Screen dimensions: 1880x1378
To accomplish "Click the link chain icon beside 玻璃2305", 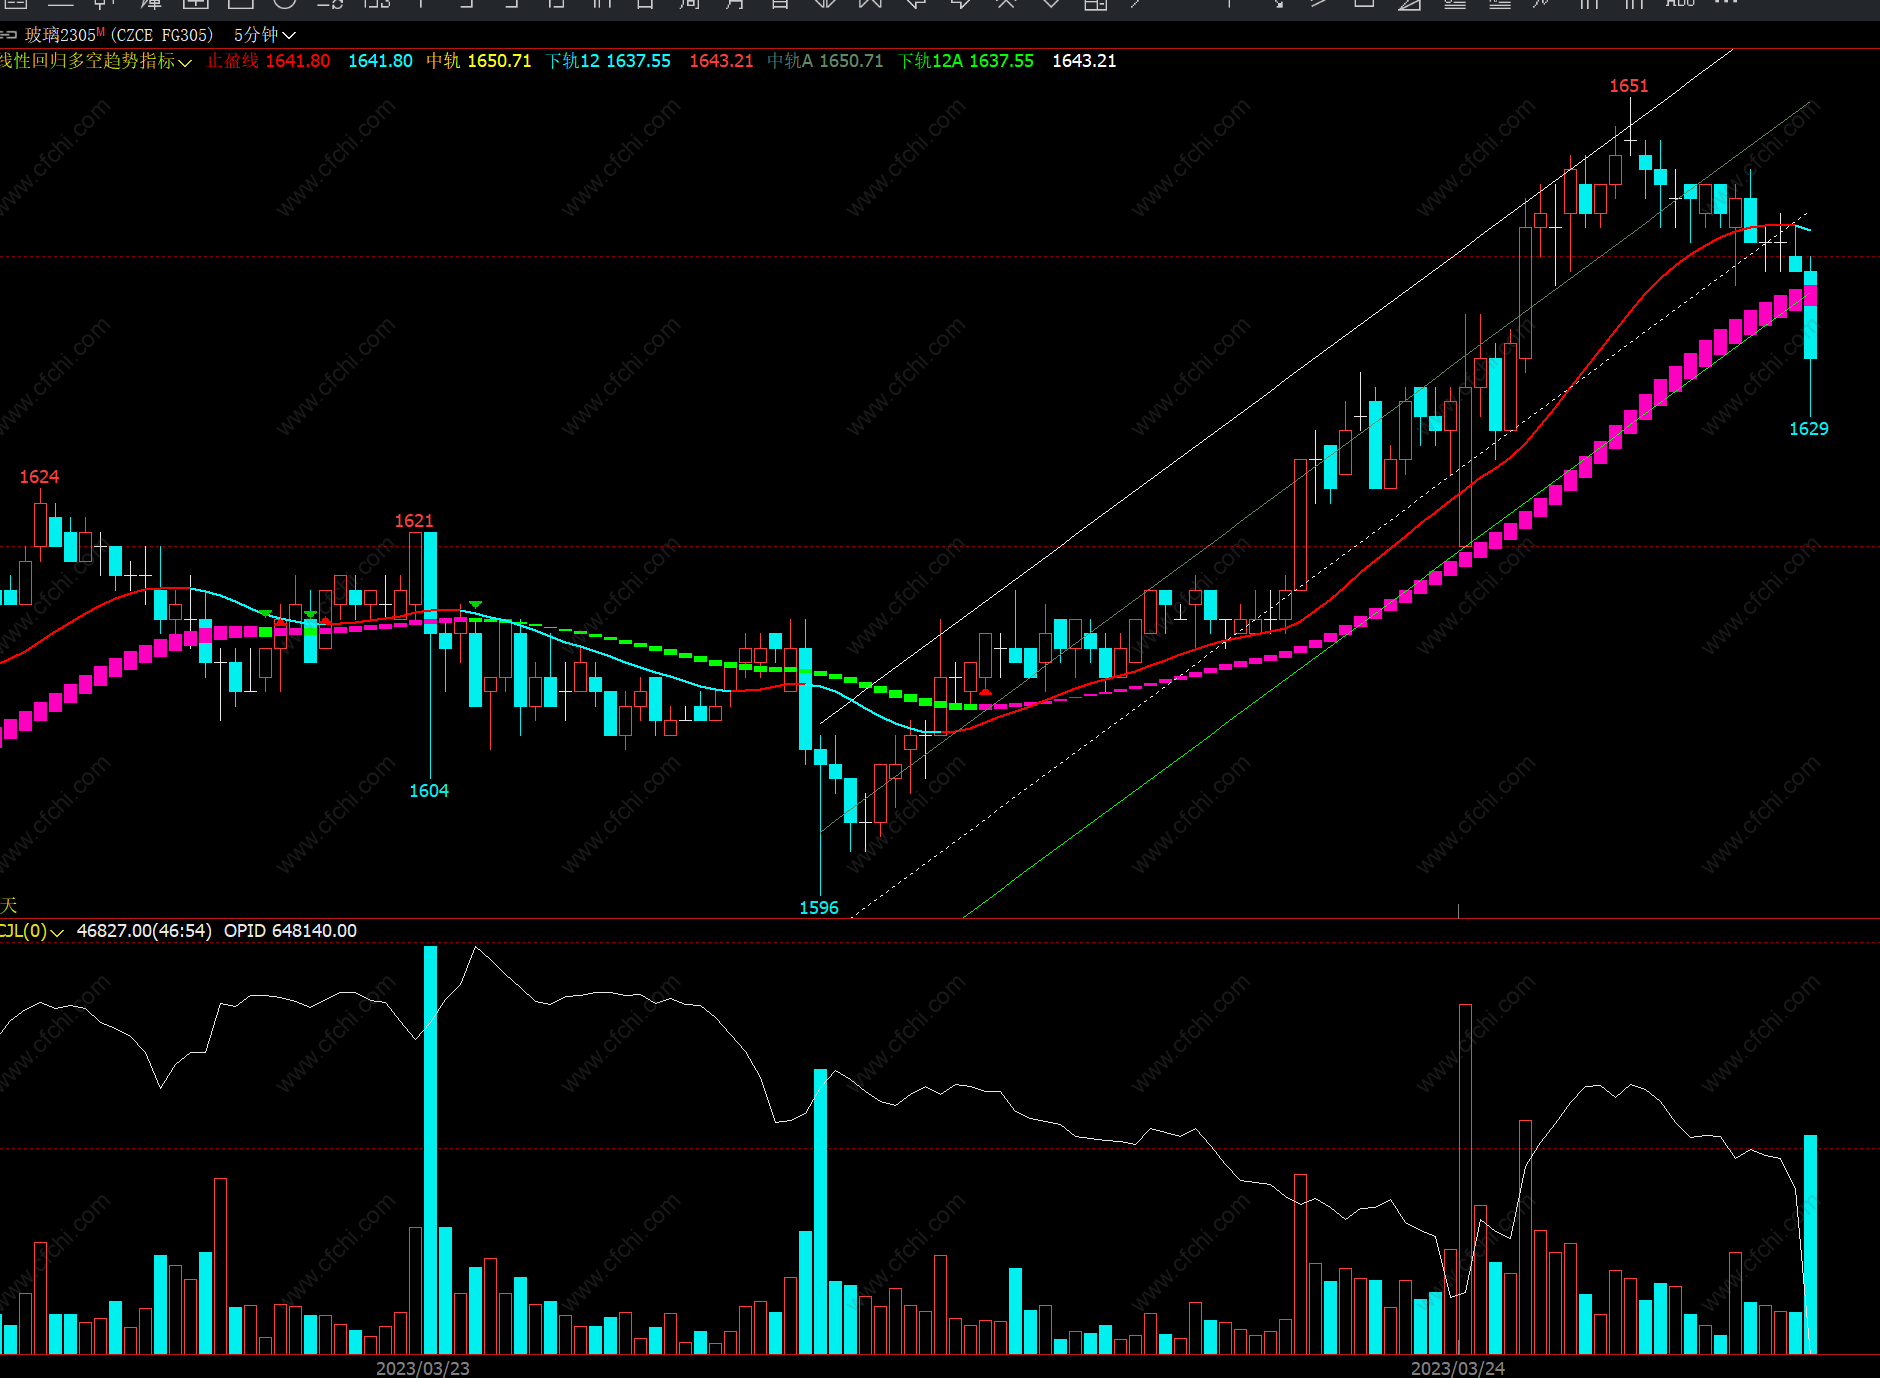I will coord(8,35).
